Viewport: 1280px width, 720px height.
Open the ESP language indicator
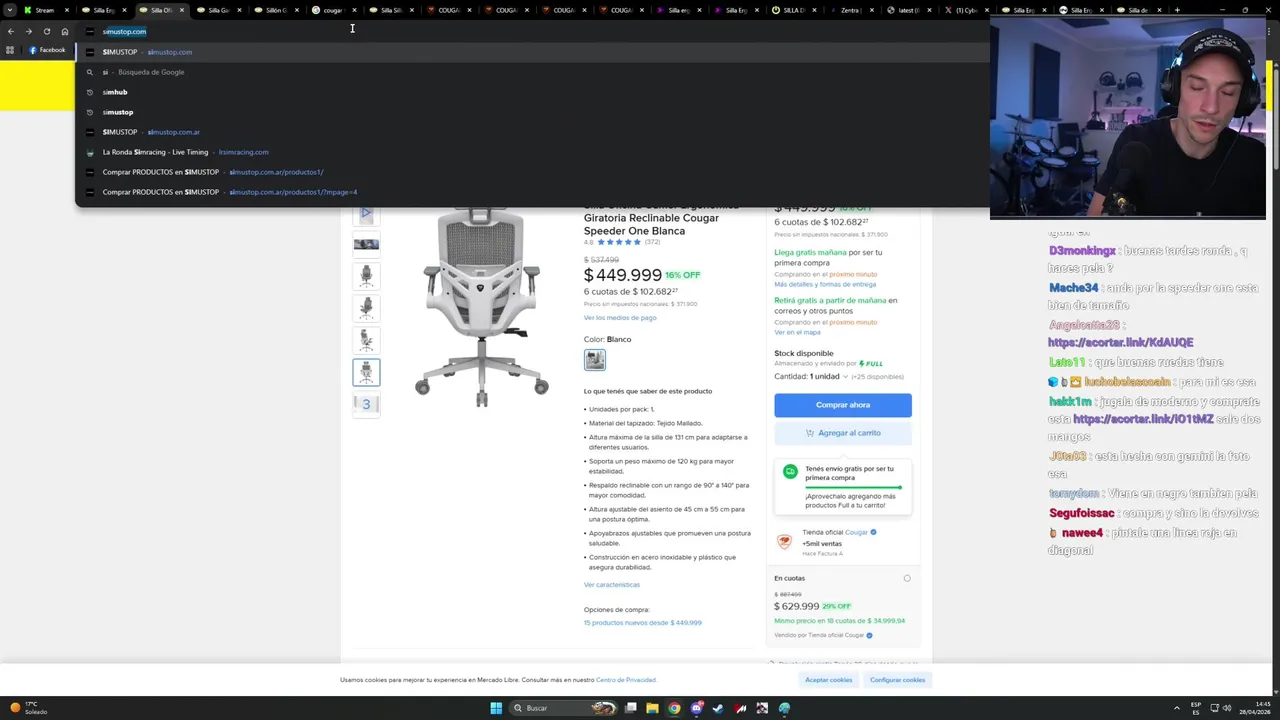pyautogui.click(x=1196, y=708)
